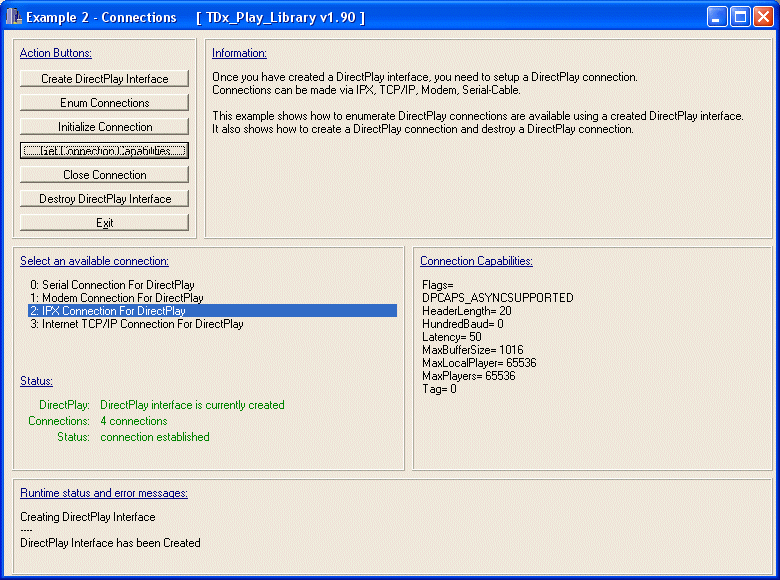
Task: Click Create DirectPlay Interface button
Action: [x=104, y=79]
